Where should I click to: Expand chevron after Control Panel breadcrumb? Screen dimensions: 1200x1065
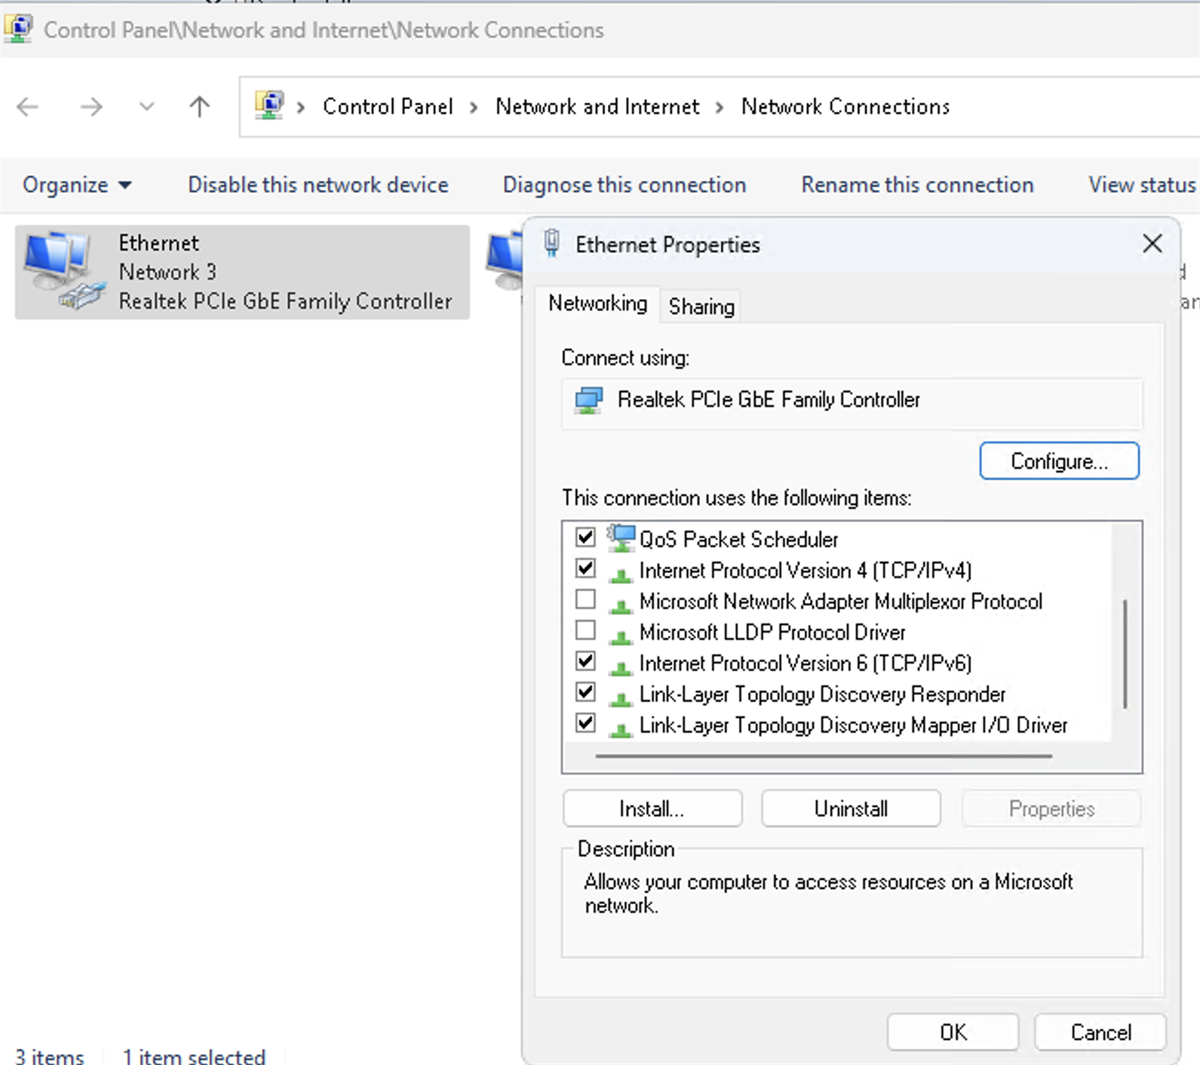coord(474,107)
